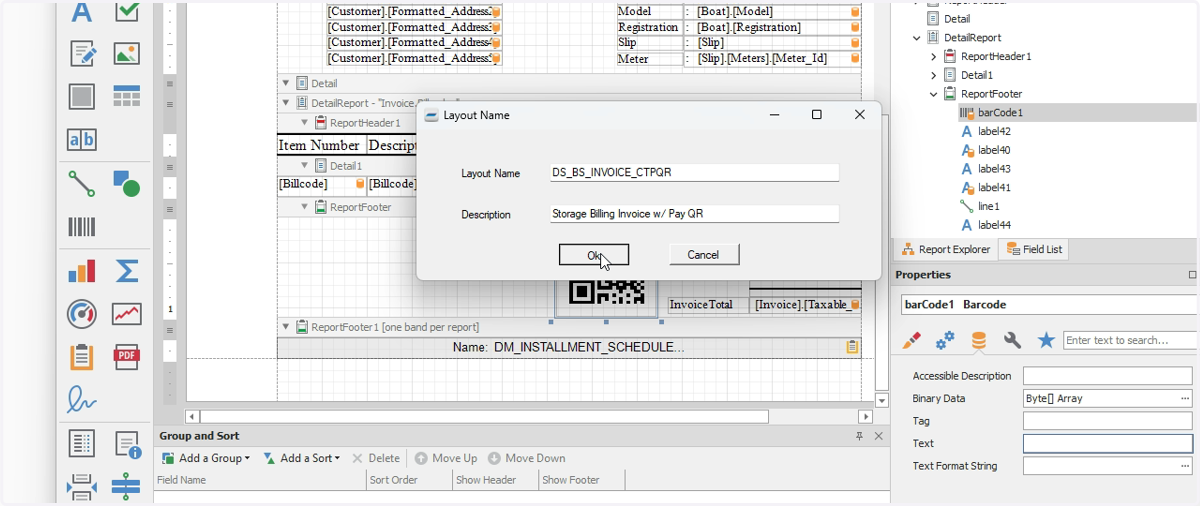
Task: Click the report smart tag icon
Action: coord(852,348)
